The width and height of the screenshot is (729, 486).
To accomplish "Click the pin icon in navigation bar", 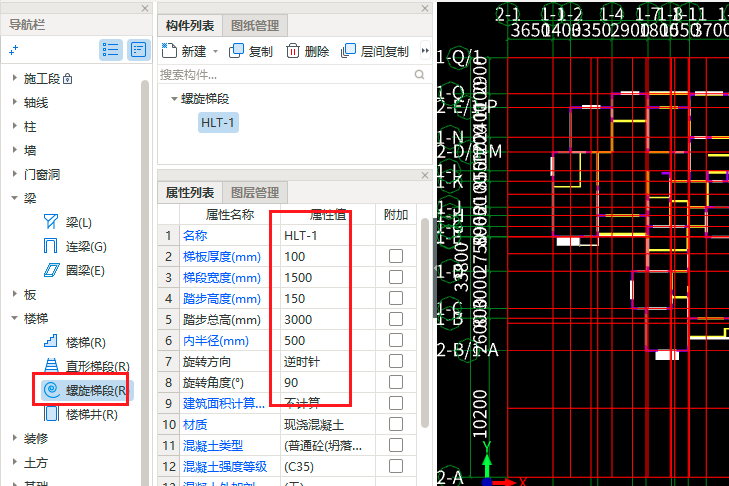I will pyautogui.click(x=13, y=50).
